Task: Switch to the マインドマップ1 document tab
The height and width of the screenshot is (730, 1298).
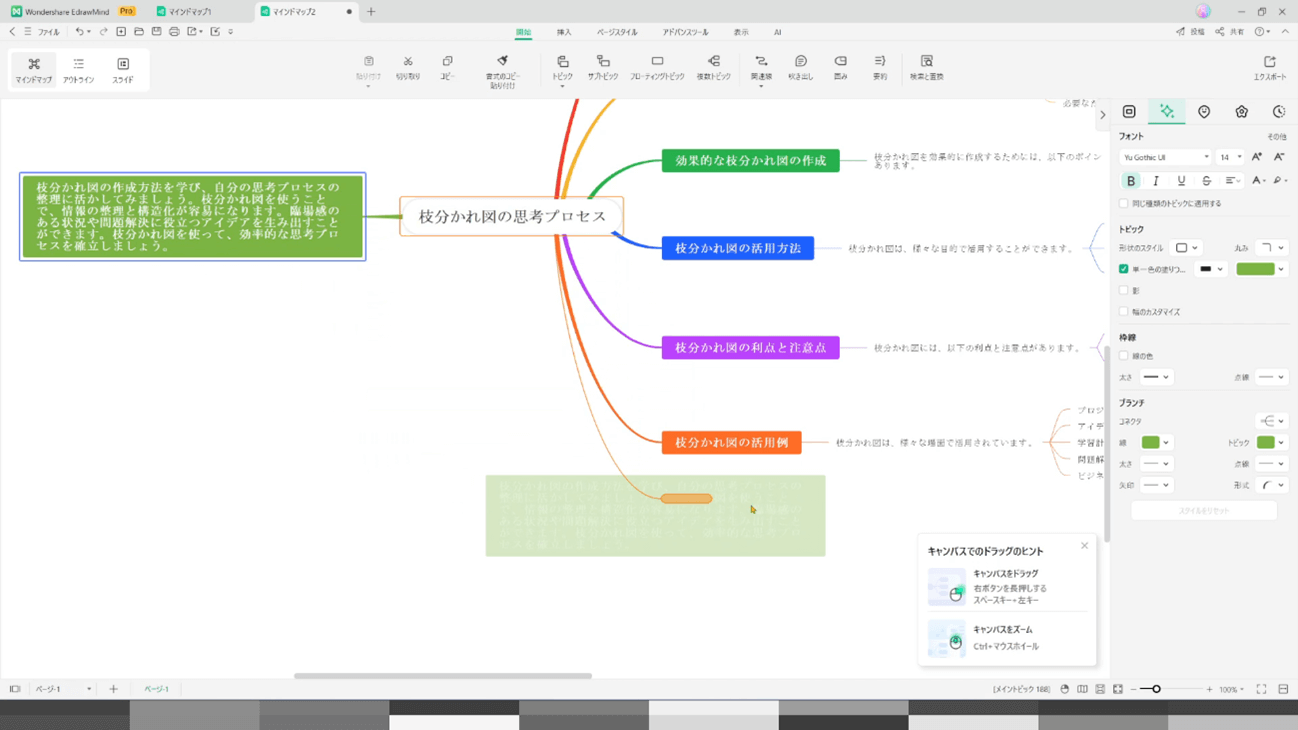Action: (x=190, y=11)
